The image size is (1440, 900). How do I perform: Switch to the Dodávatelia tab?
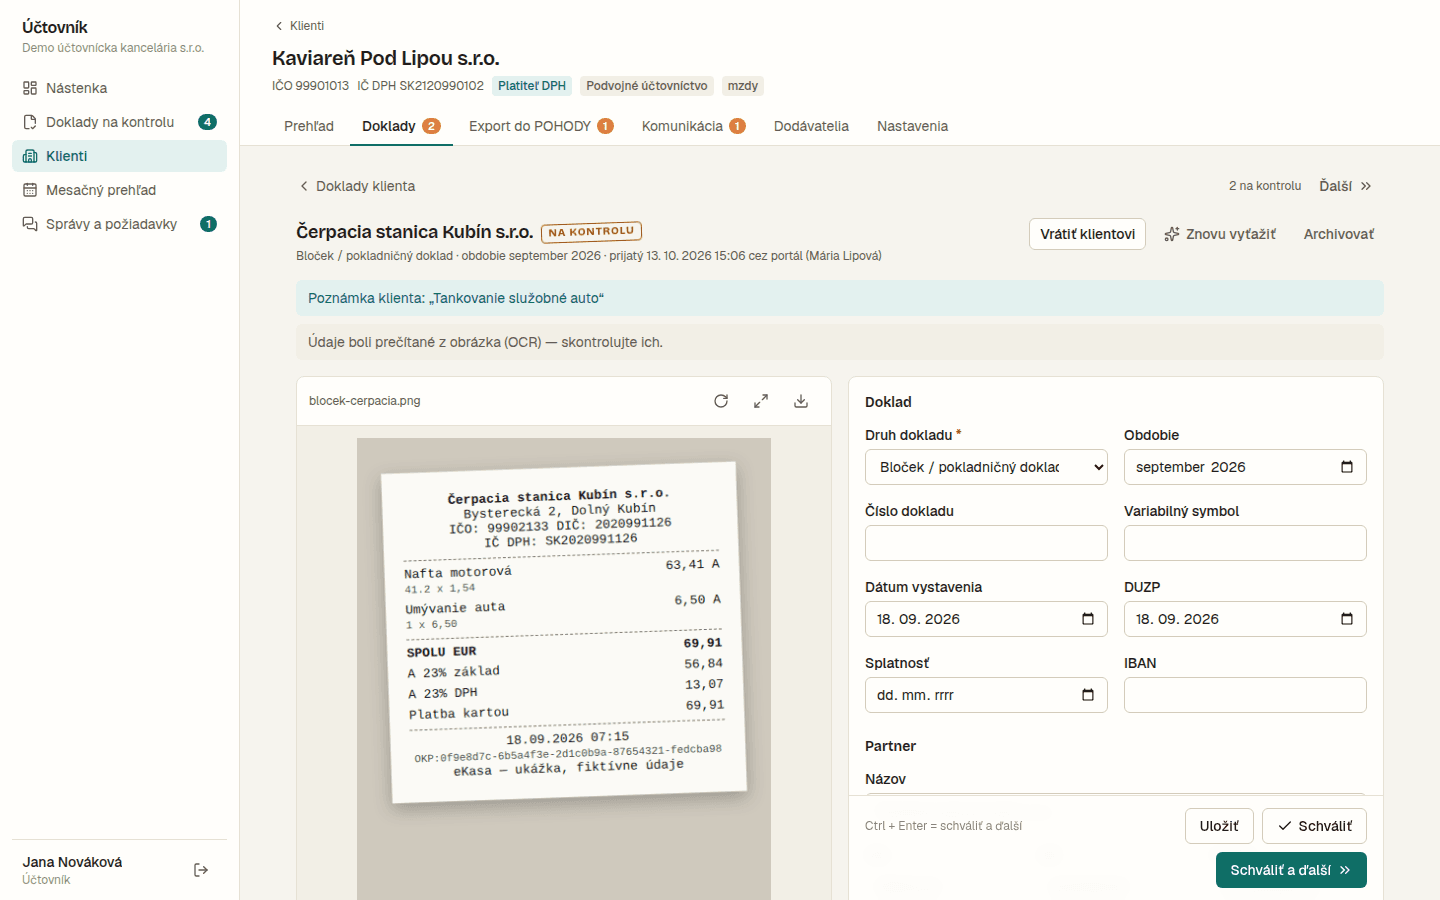811,126
